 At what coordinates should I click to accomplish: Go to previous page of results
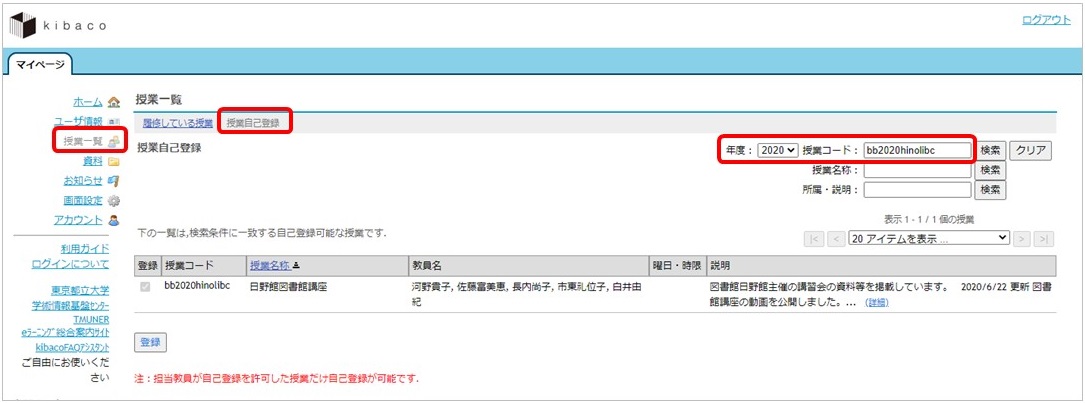836,238
